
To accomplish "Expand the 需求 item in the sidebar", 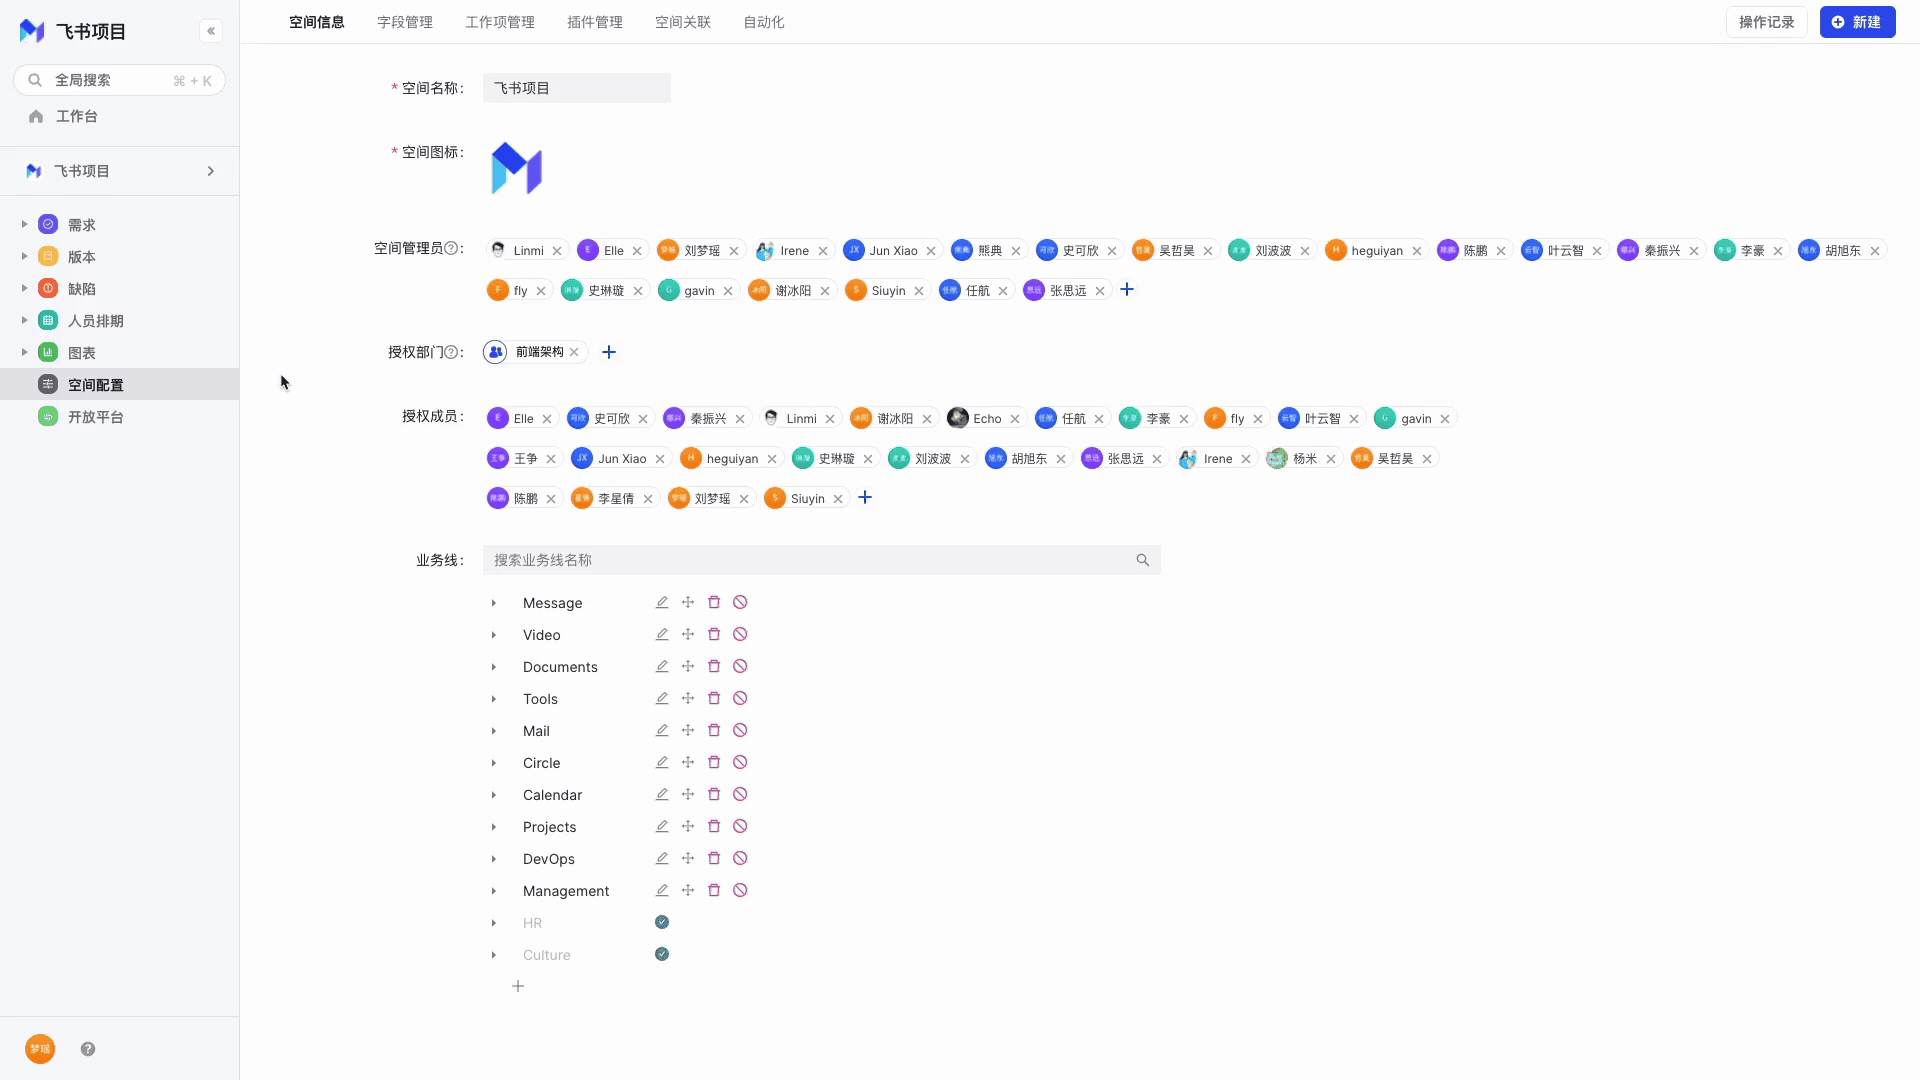I will coord(25,225).
